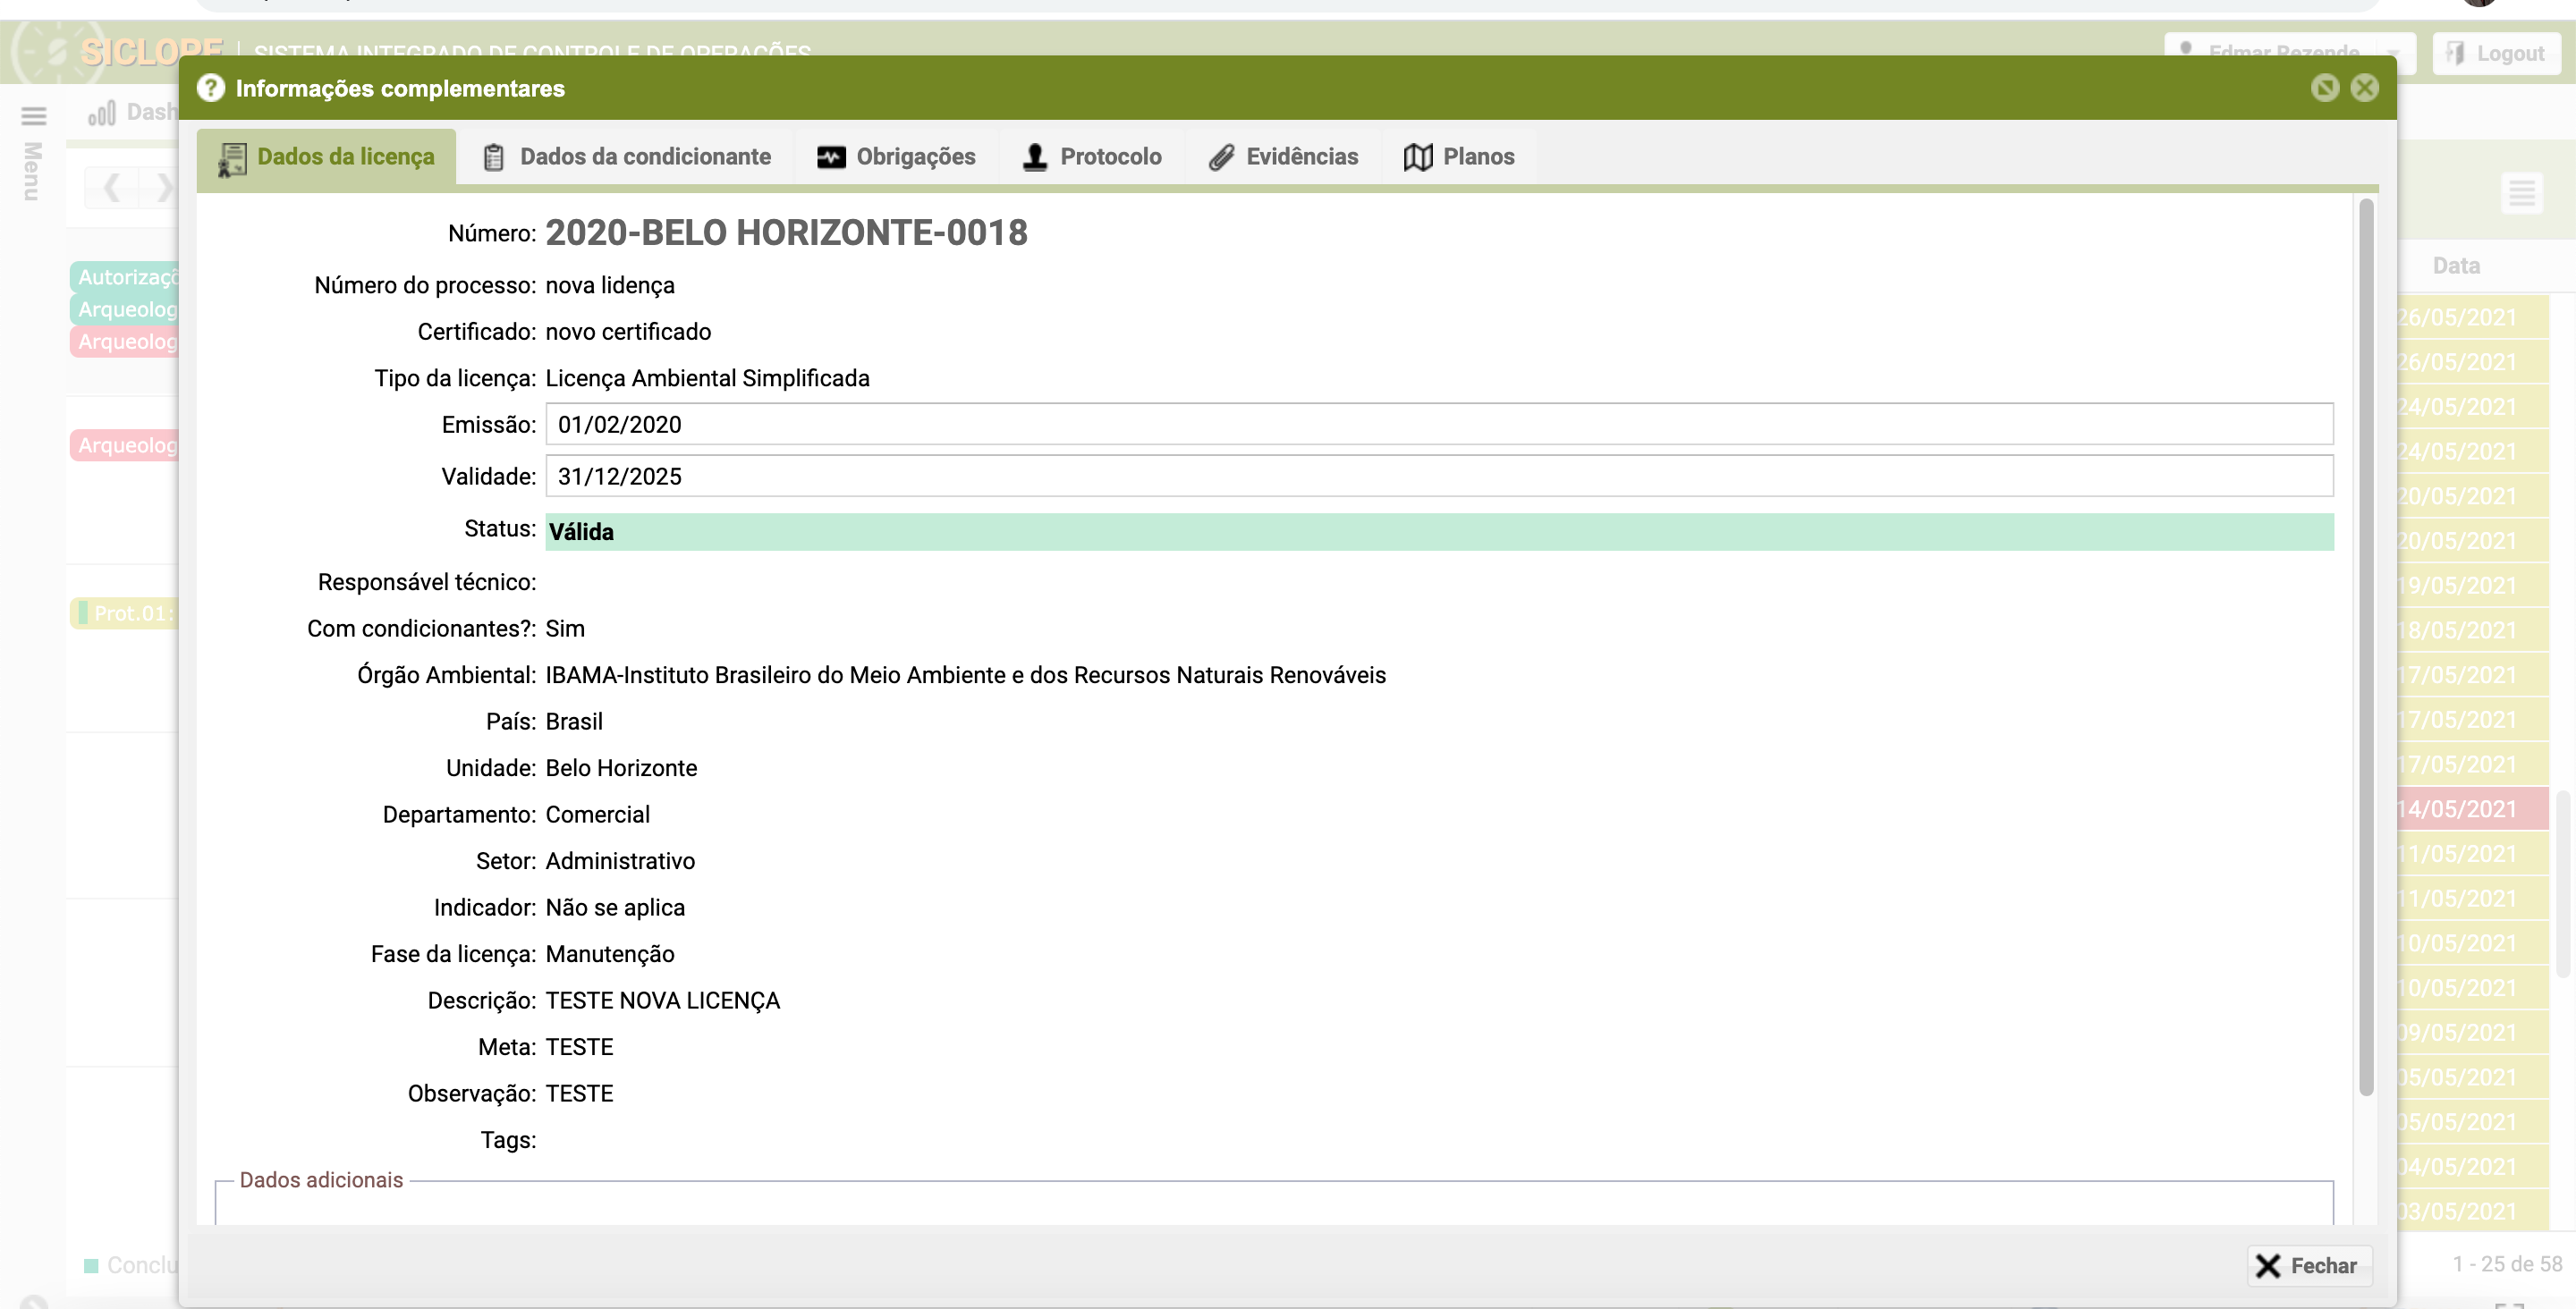2576x1309 pixels.
Task: Click the Logout door icon
Action: coord(2454,53)
